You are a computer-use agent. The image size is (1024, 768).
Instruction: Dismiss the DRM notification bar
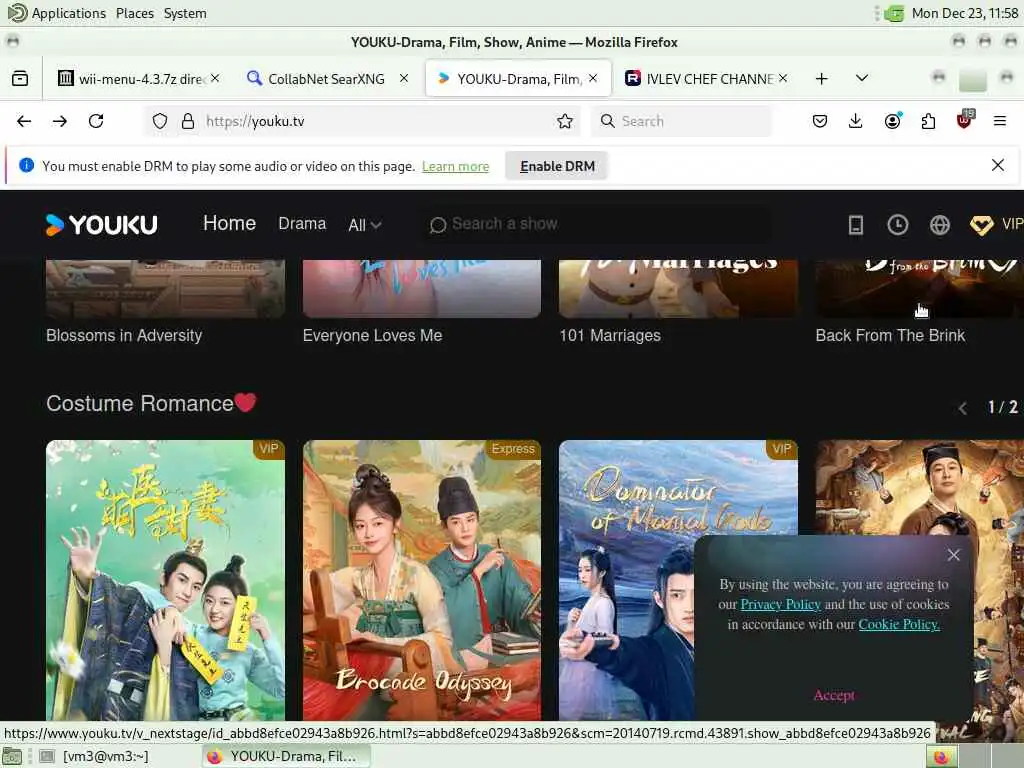[x=997, y=165]
